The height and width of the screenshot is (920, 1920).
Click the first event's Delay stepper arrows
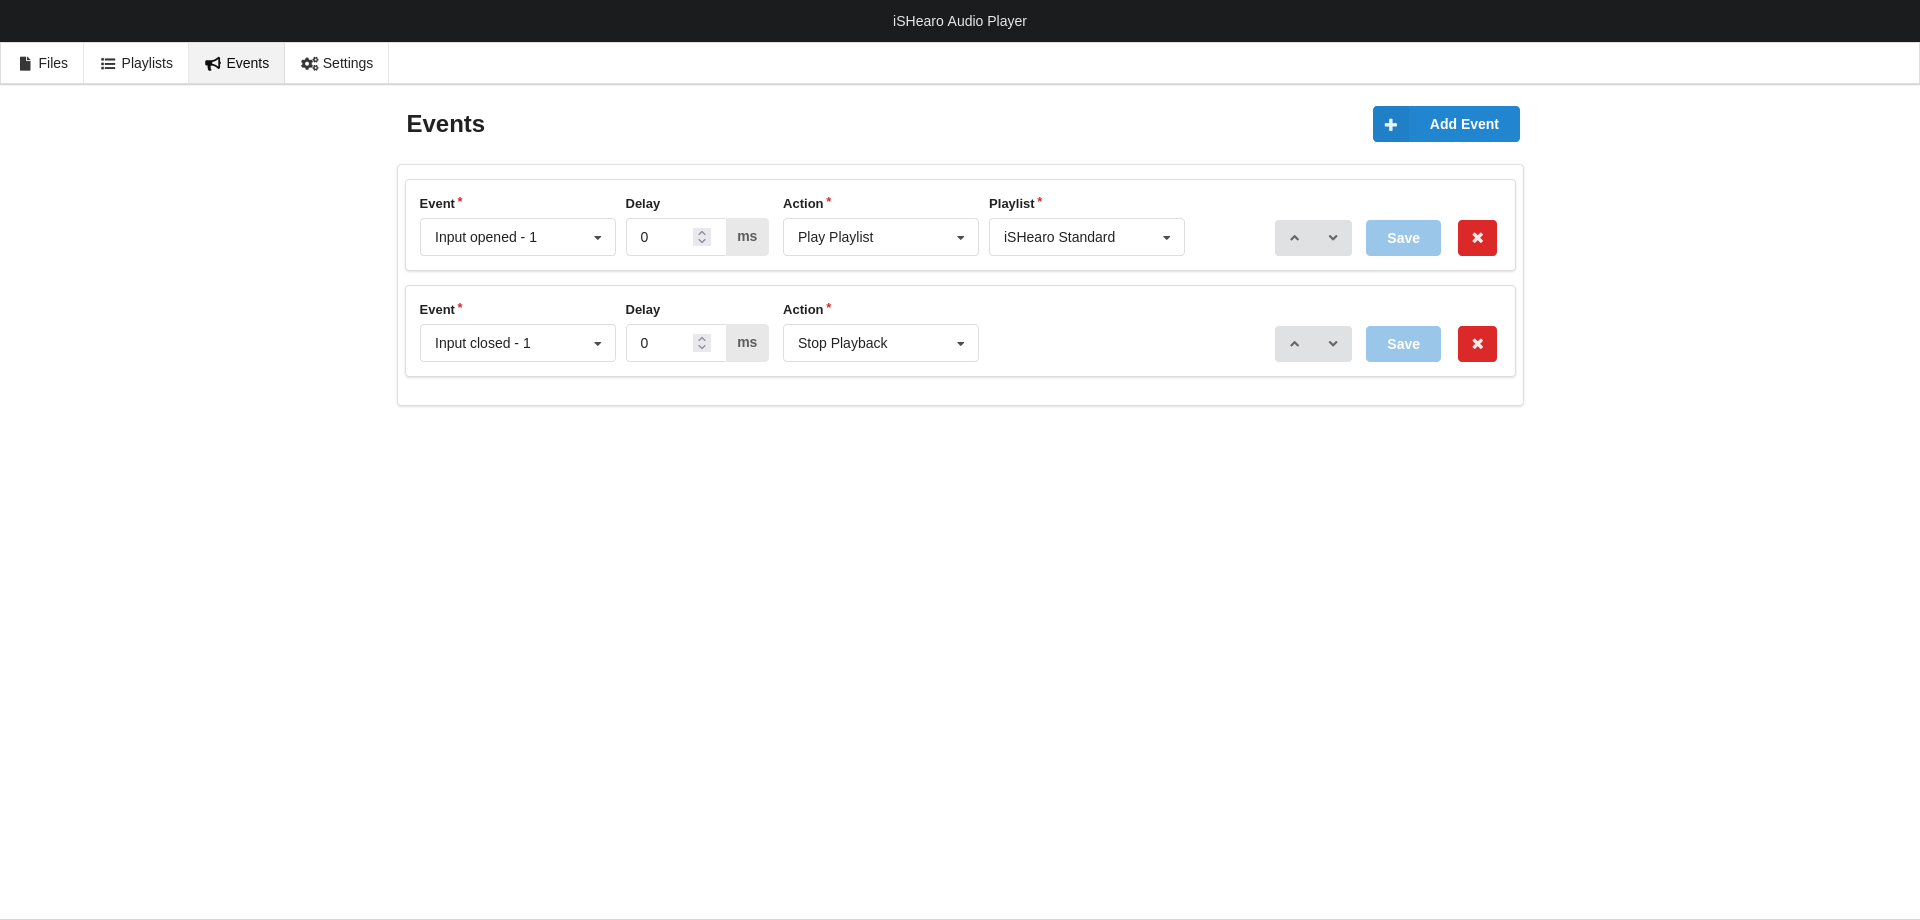(x=702, y=237)
